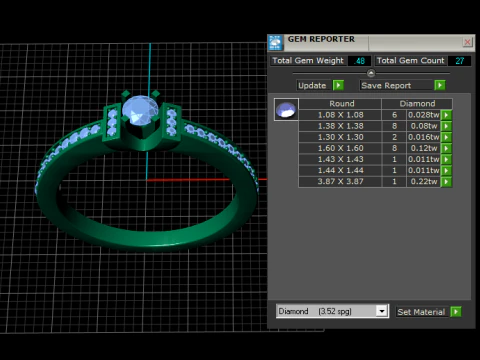Select the 1.38 X 1.38 size cell
The width and height of the screenshot is (480, 360).
point(340,126)
